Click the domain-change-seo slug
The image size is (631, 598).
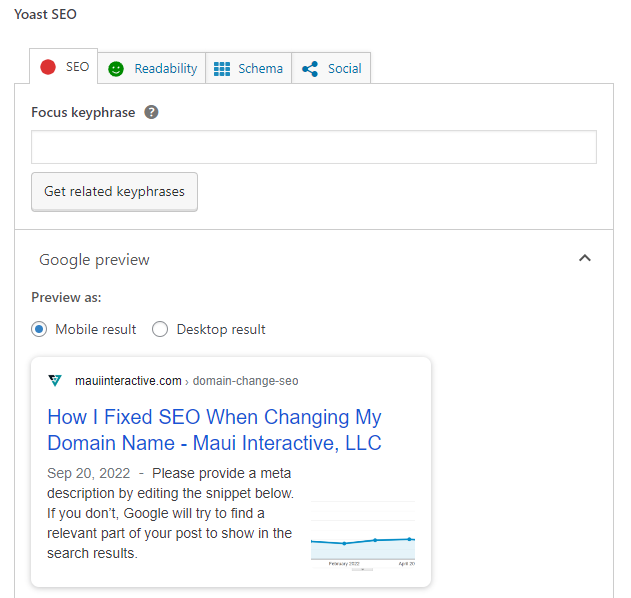245,381
